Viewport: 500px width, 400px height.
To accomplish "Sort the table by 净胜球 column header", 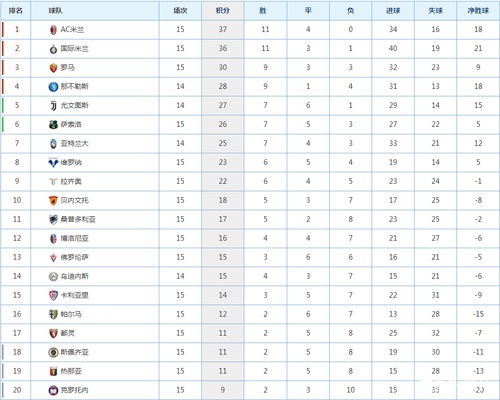I will click(478, 11).
